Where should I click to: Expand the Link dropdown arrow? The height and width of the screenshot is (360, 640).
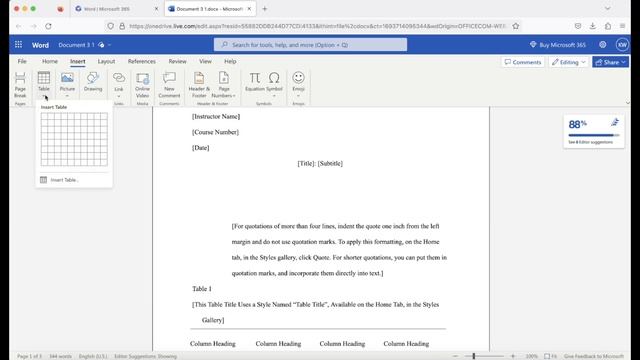(119, 96)
